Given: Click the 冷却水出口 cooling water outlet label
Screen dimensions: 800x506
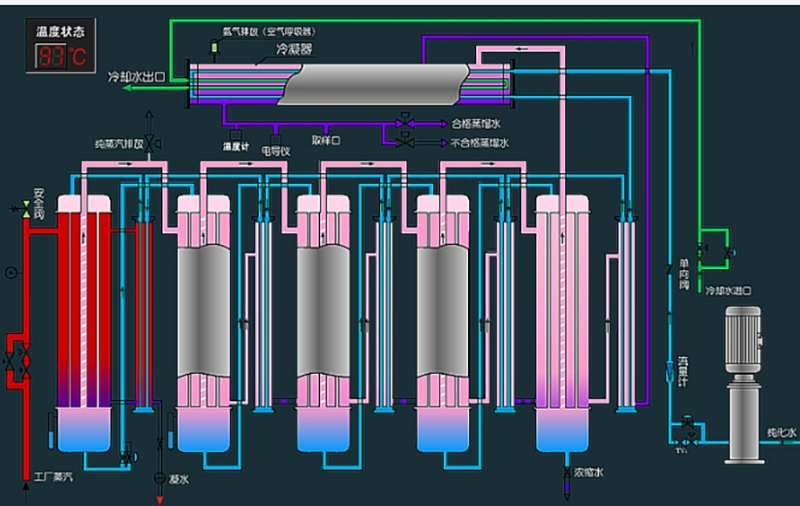Looking at the screenshot, I should 146,74.
